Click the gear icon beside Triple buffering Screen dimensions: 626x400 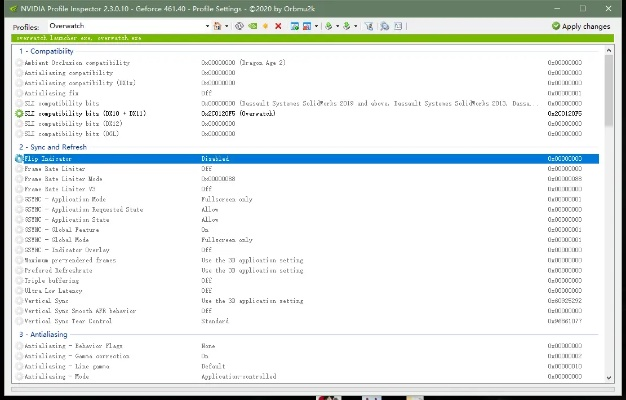[19, 281]
